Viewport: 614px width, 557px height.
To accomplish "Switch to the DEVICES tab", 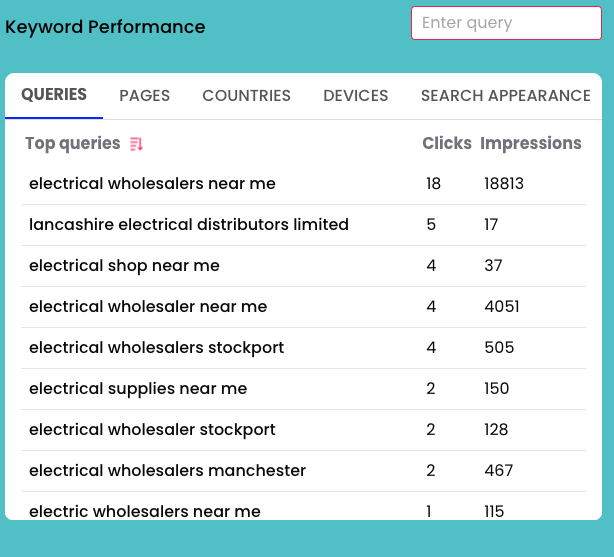I will pyautogui.click(x=355, y=96).
